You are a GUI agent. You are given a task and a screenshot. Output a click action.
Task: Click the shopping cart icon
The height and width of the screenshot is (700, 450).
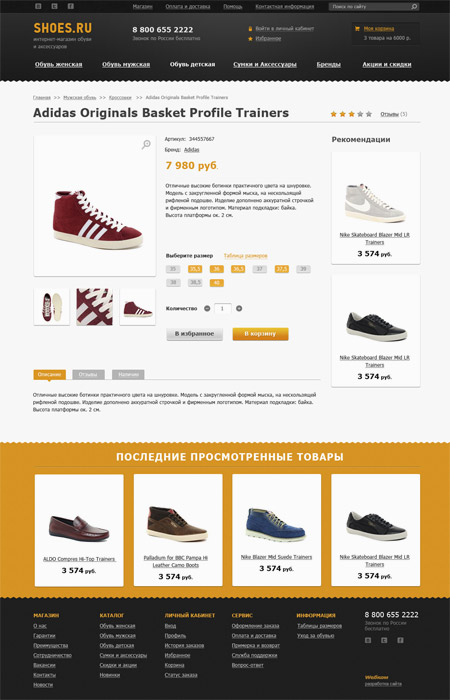click(357, 29)
